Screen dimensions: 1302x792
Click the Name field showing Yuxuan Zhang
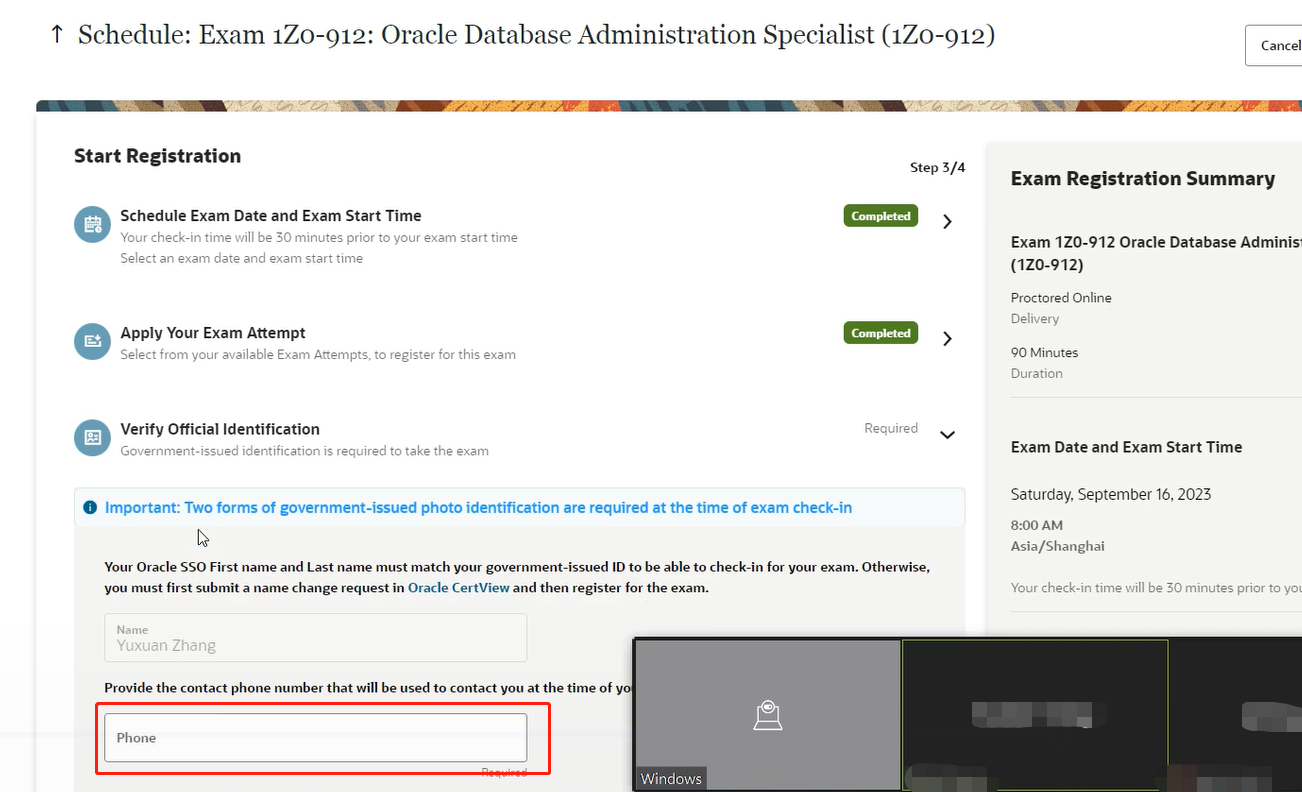(x=316, y=637)
